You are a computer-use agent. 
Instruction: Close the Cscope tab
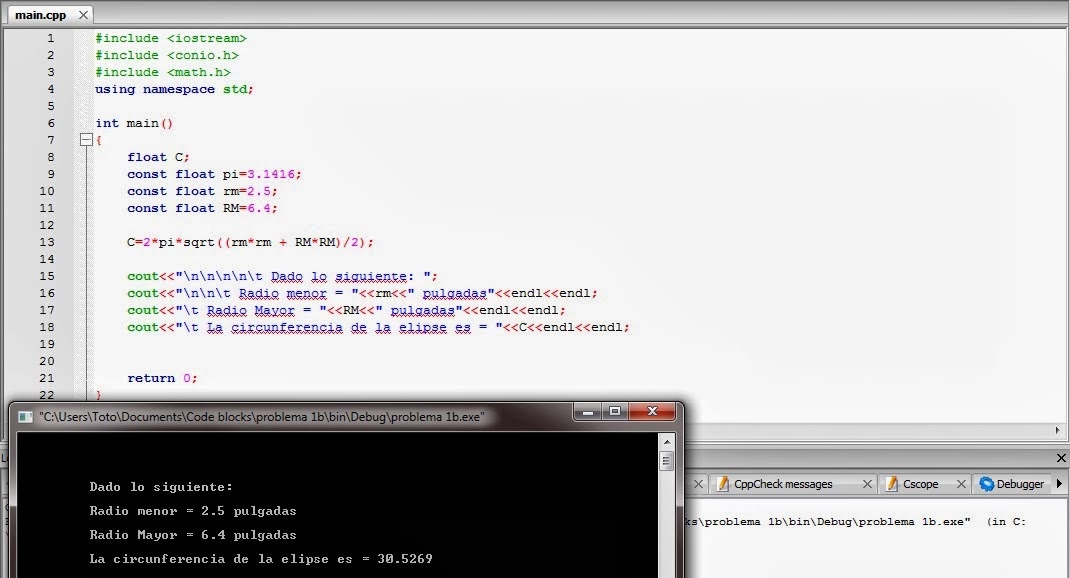959,484
